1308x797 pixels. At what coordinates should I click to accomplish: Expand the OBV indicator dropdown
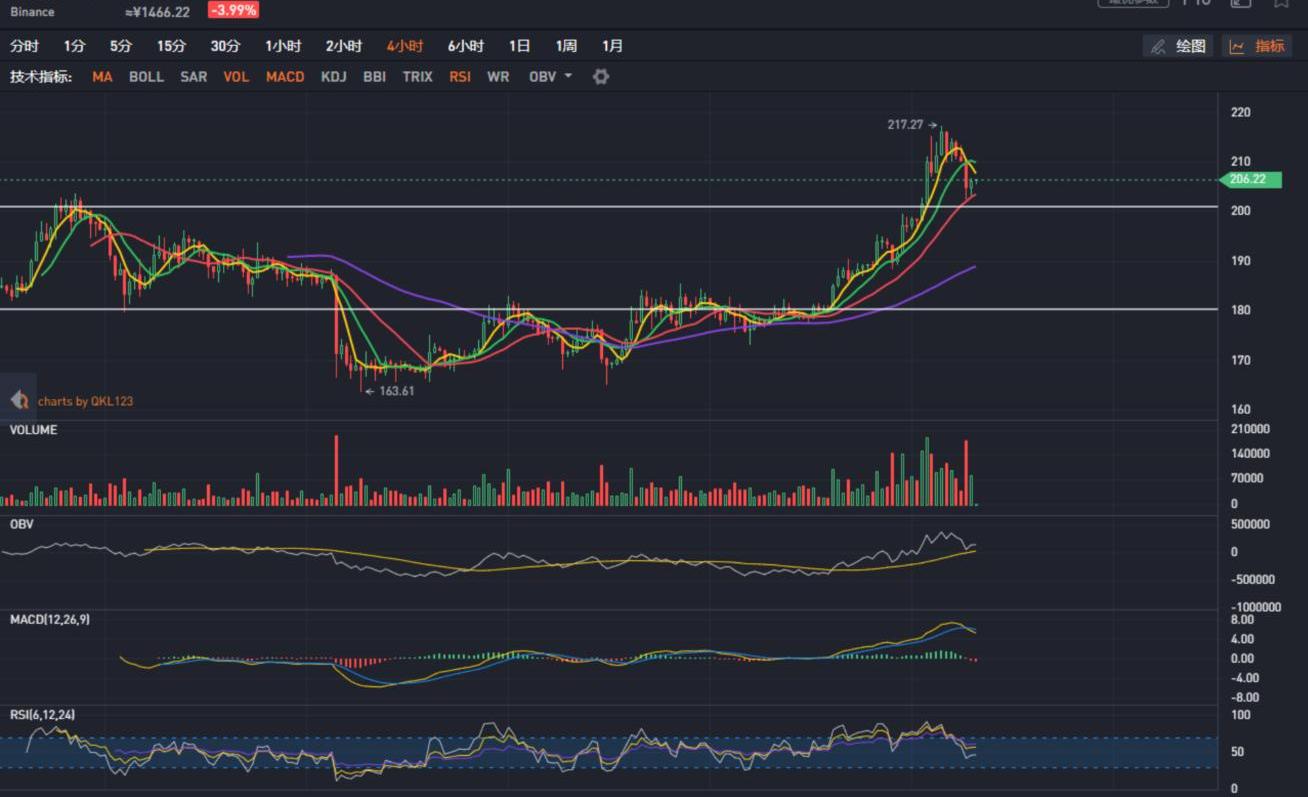coord(568,77)
